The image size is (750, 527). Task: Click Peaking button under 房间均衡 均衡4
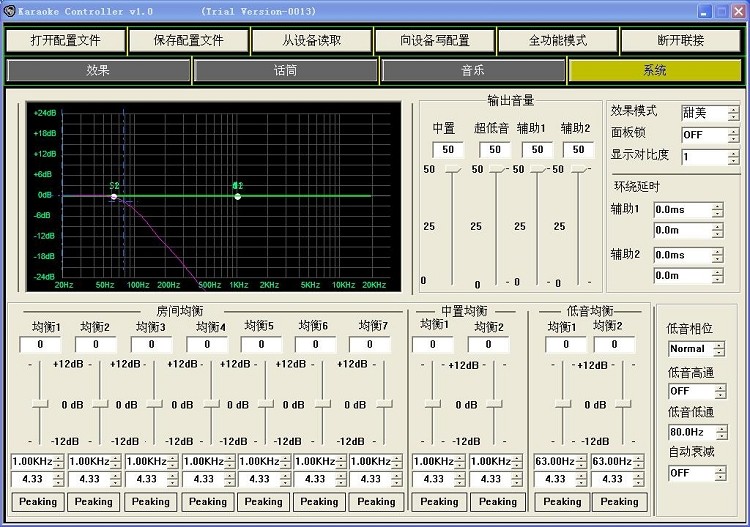pos(208,502)
